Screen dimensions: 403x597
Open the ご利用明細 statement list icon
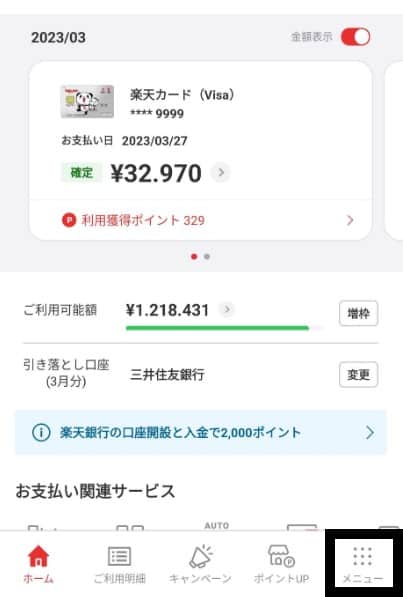(119, 556)
